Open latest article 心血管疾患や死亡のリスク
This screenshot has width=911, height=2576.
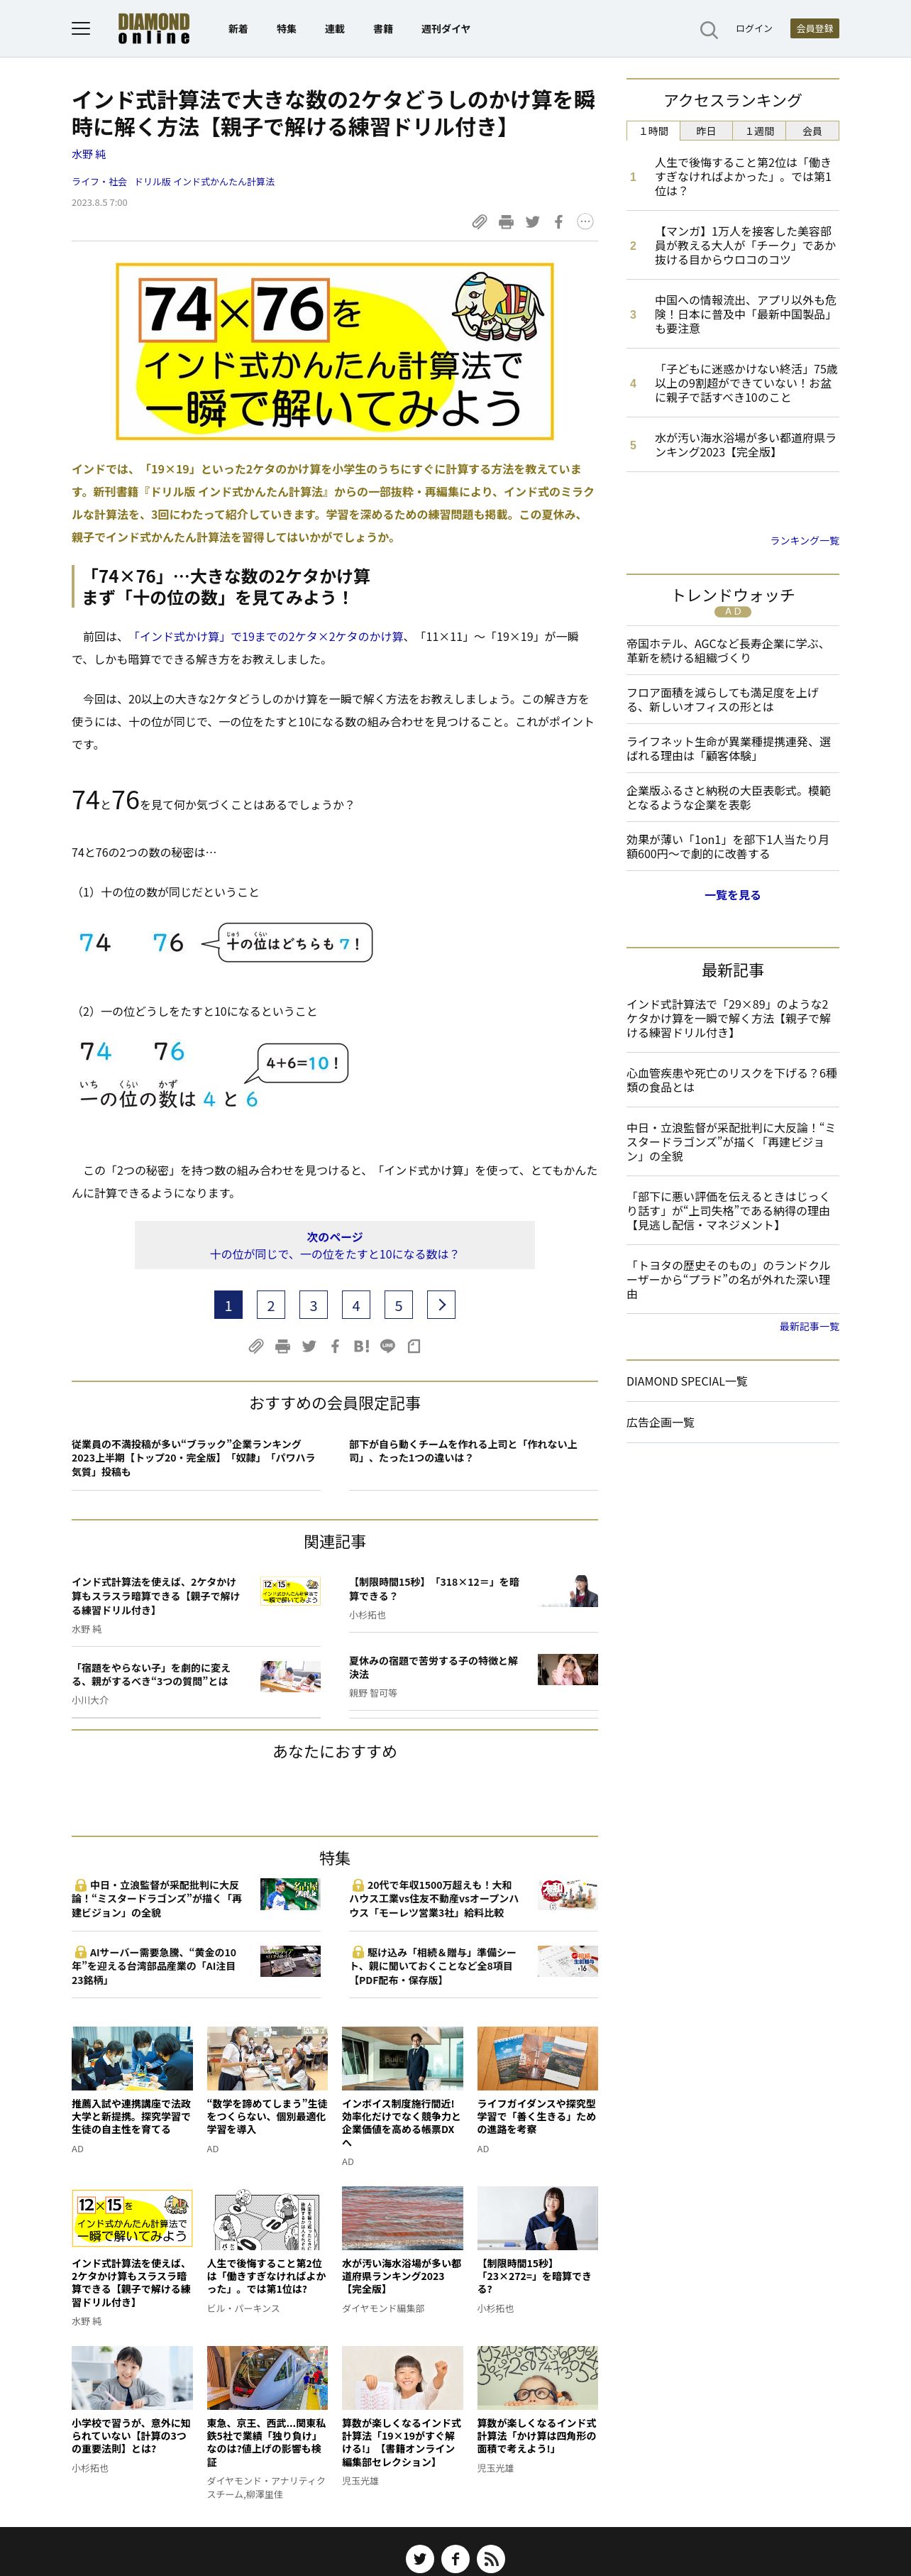tap(732, 1080)
